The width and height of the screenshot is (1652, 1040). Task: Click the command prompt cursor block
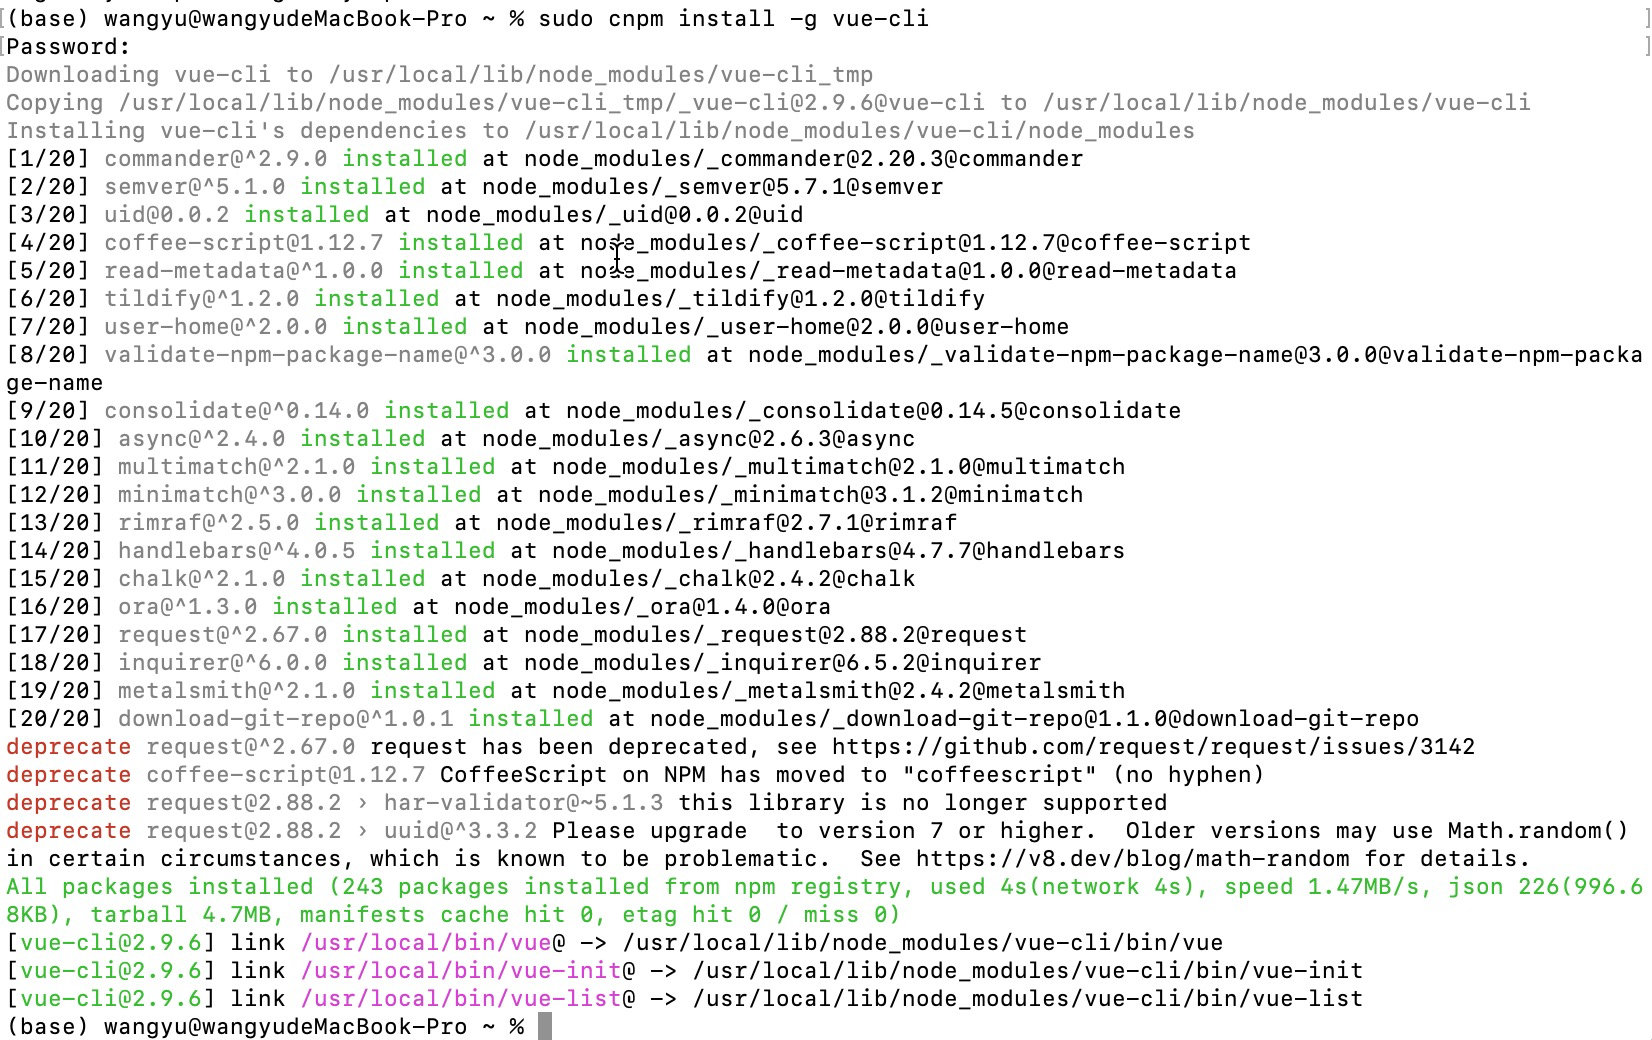click(545, 1027)
